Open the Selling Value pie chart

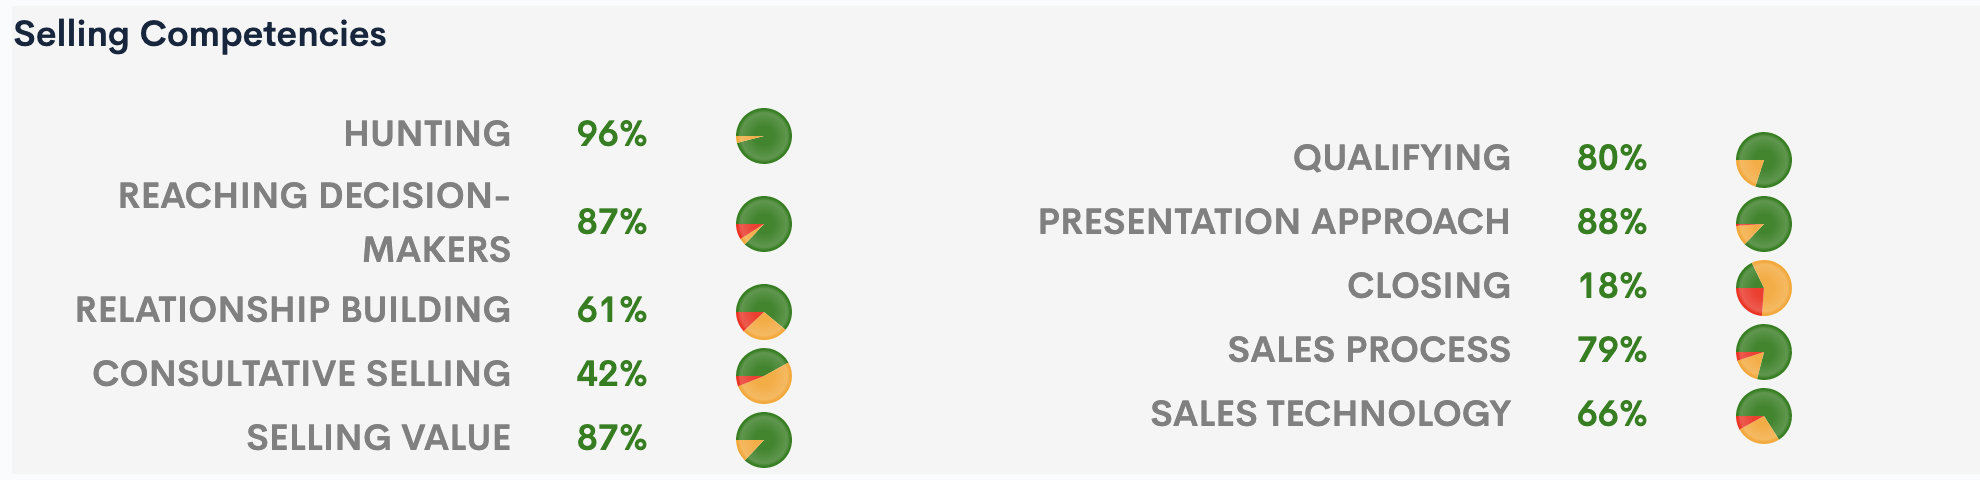coord(764,440)
